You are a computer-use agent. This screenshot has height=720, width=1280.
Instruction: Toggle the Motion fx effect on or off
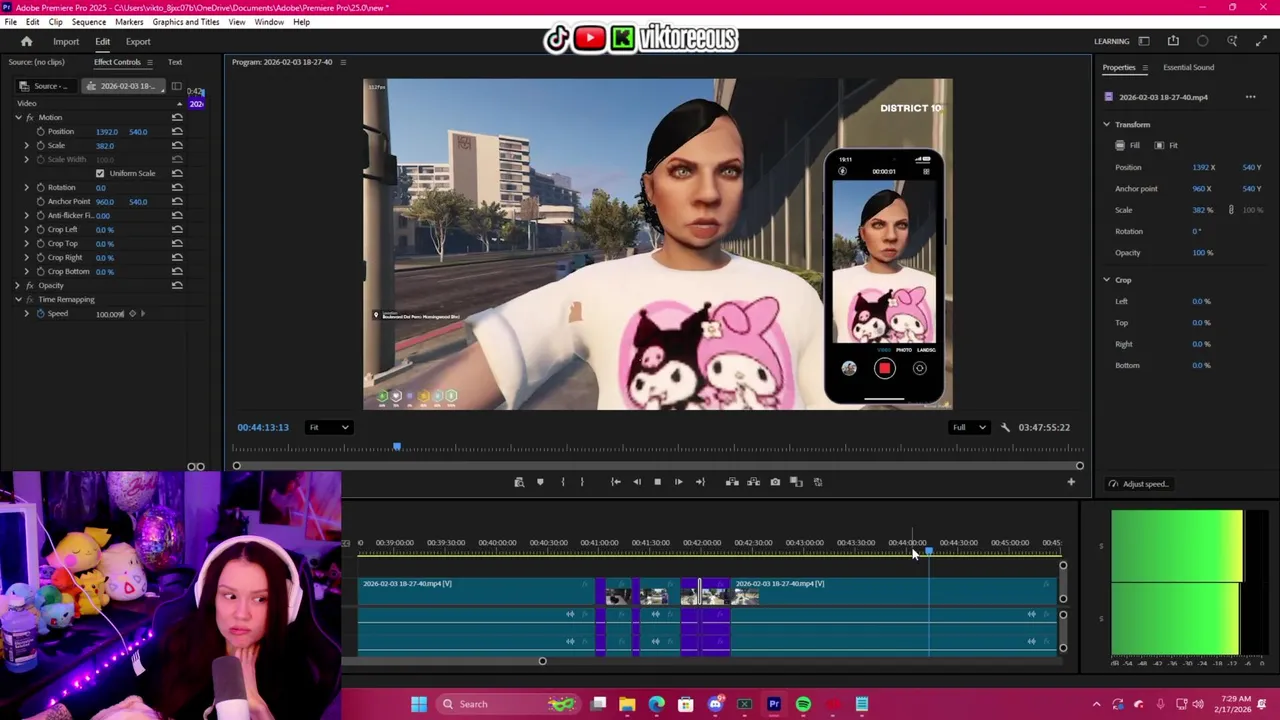(30, 117)
